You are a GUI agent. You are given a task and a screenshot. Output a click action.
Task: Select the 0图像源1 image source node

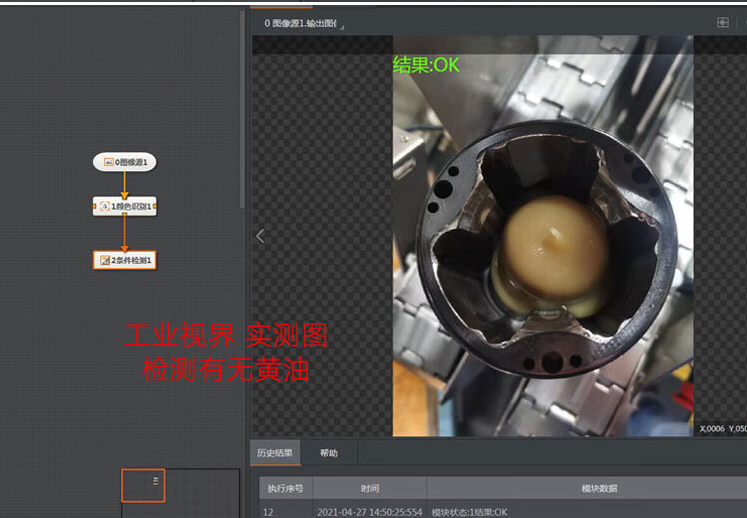tap(125, 161)
